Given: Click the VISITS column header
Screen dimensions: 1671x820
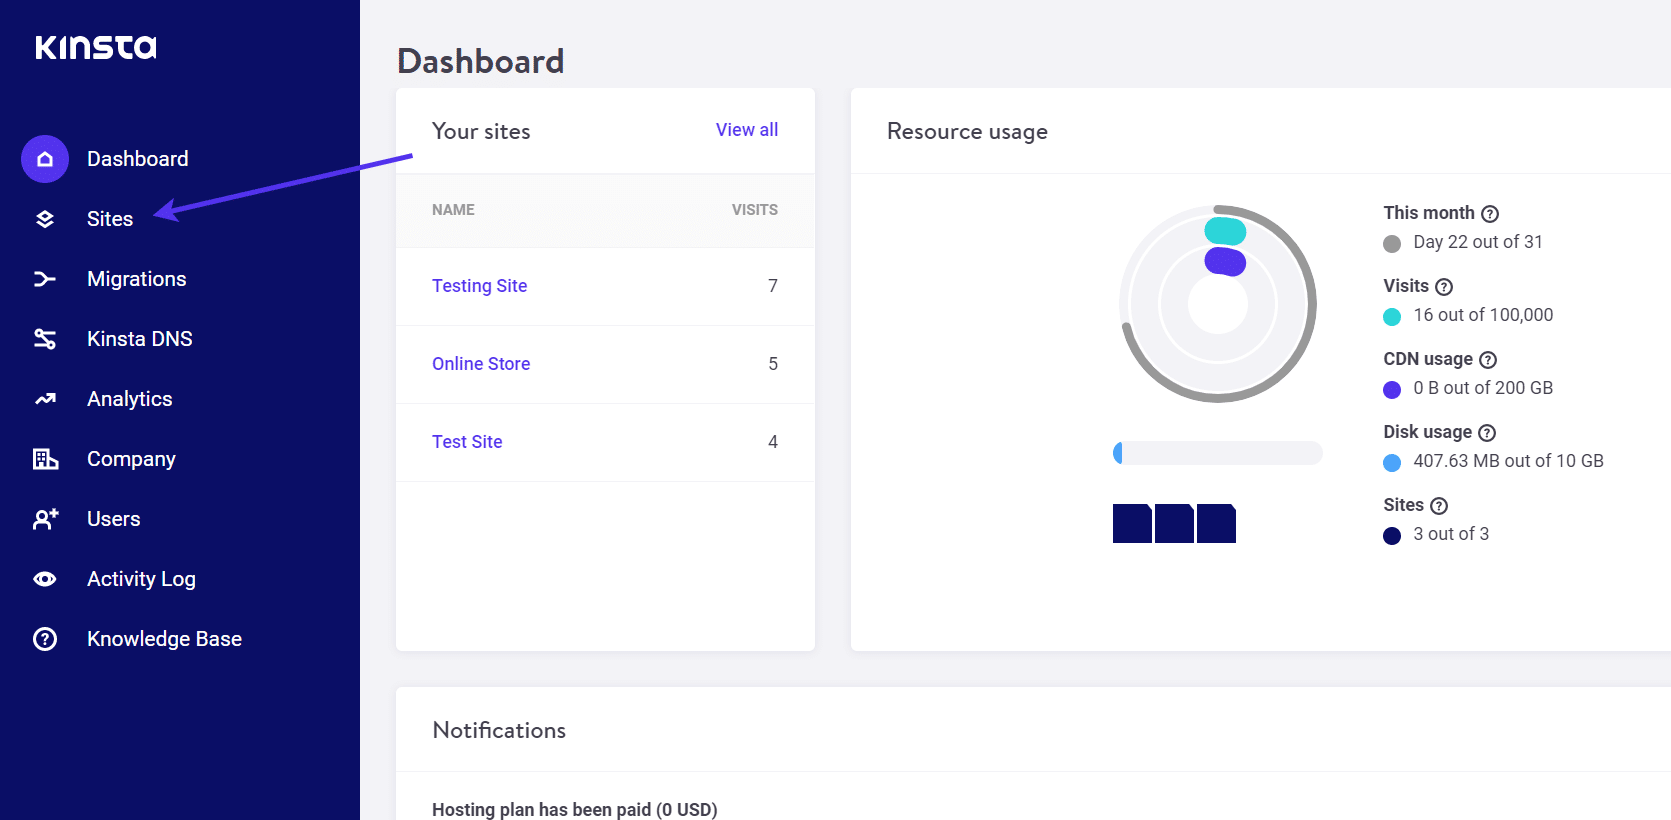Looking at the screenshot, I should [755, 210].
